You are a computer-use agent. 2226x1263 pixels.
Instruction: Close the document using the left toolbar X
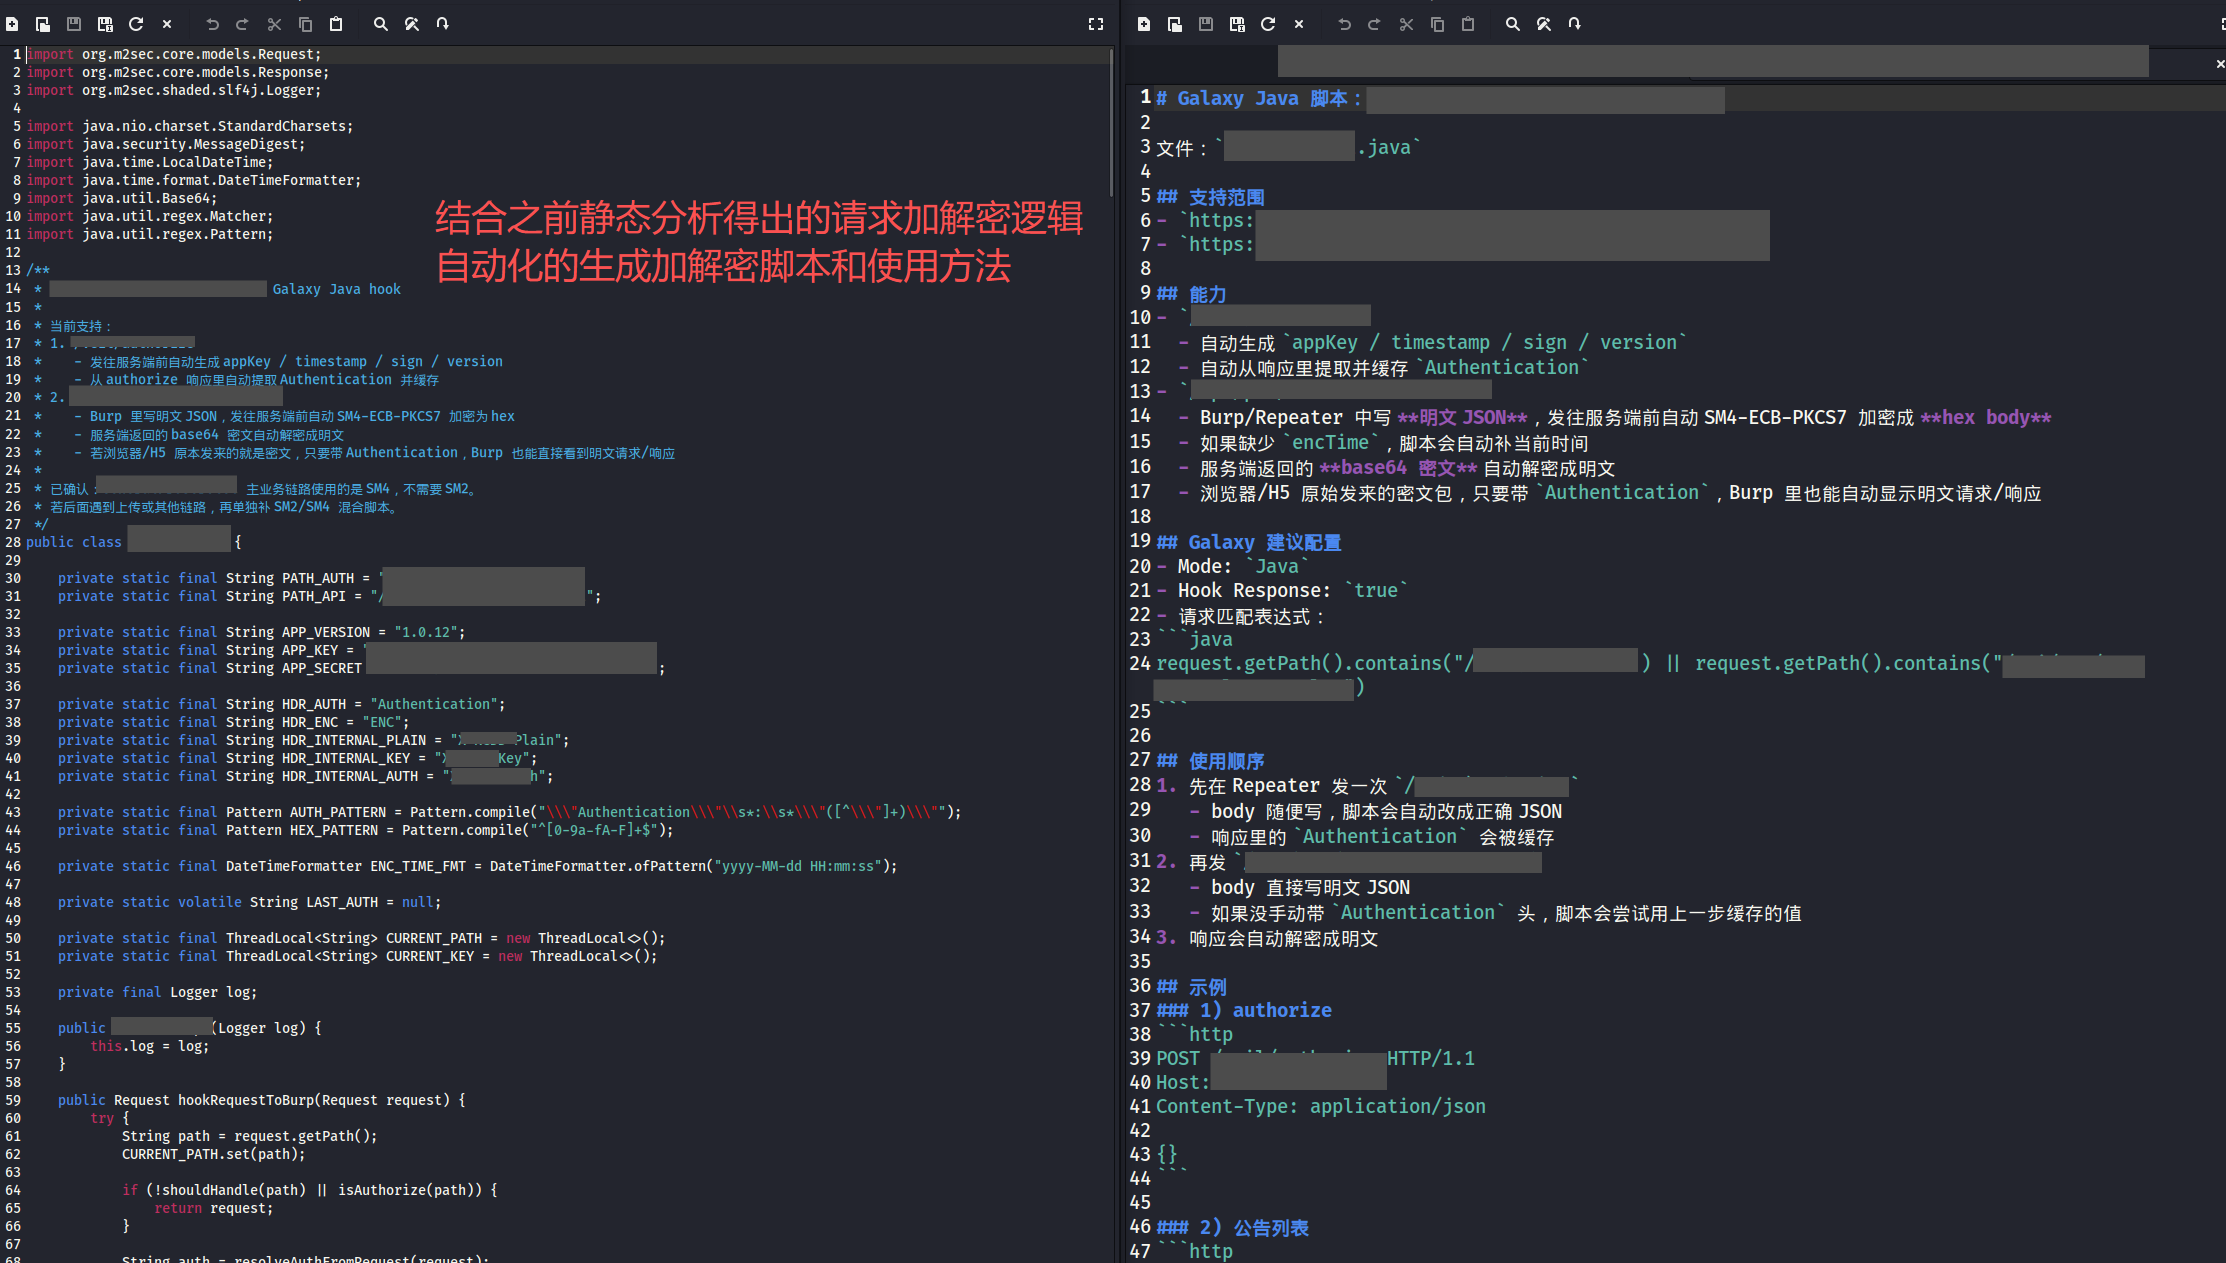(x=167, y=24)
